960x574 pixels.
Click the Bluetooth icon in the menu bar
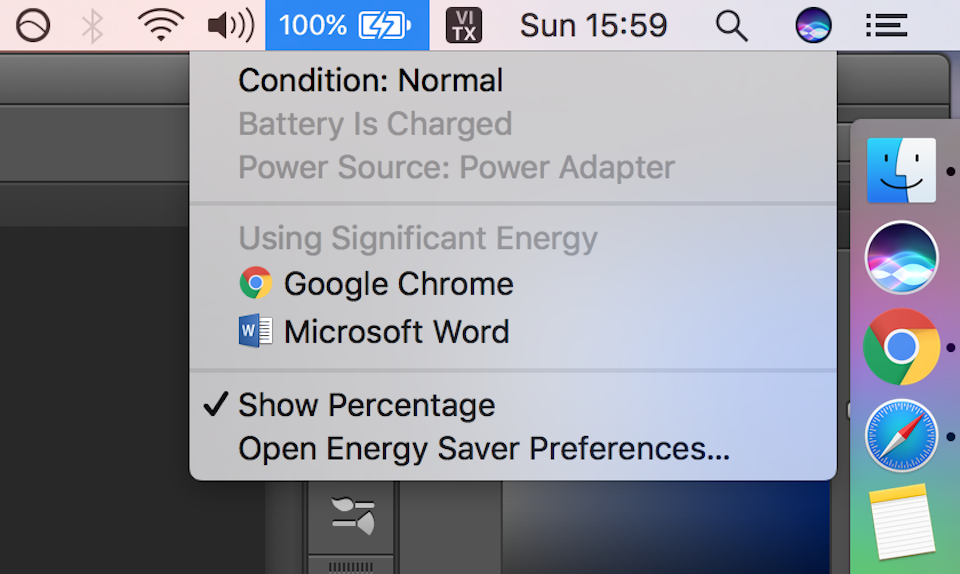click(x=92, y=25)
